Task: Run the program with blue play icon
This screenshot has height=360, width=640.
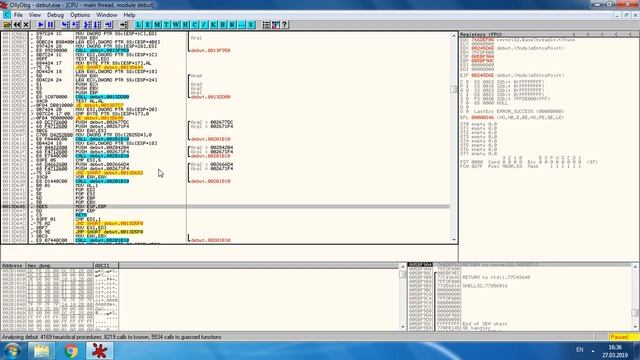Action: pyautogui.click(x=40, y=25)
